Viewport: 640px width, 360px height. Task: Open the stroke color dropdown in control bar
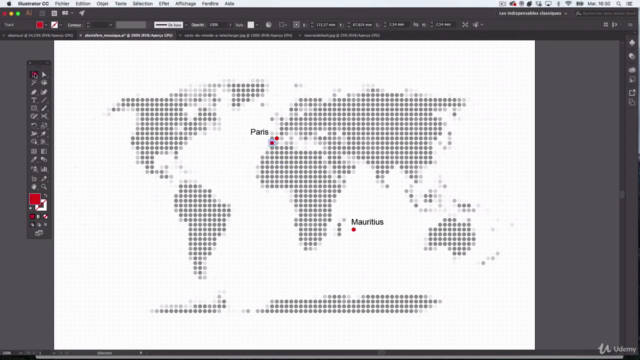click(61, 25)
